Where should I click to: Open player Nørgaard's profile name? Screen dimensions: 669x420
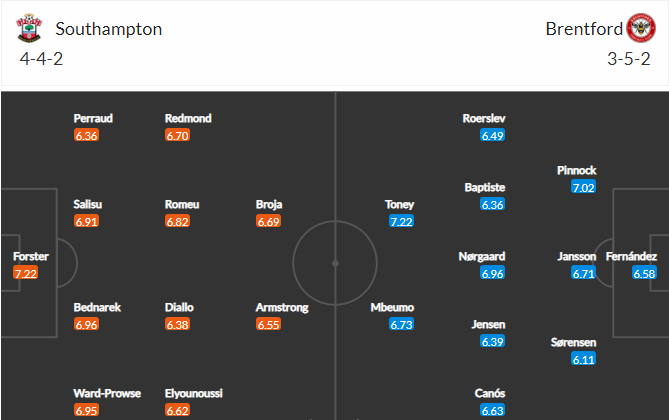point(482,256)
